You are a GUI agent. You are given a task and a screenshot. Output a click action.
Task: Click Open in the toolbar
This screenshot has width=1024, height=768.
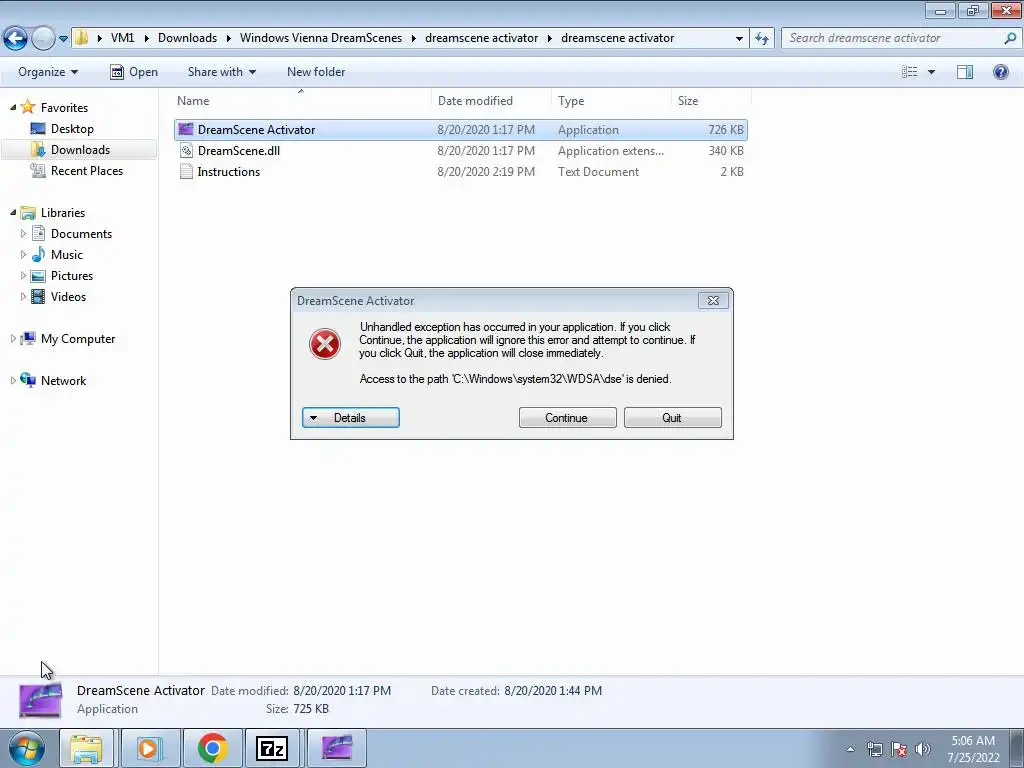click(134, 72)
